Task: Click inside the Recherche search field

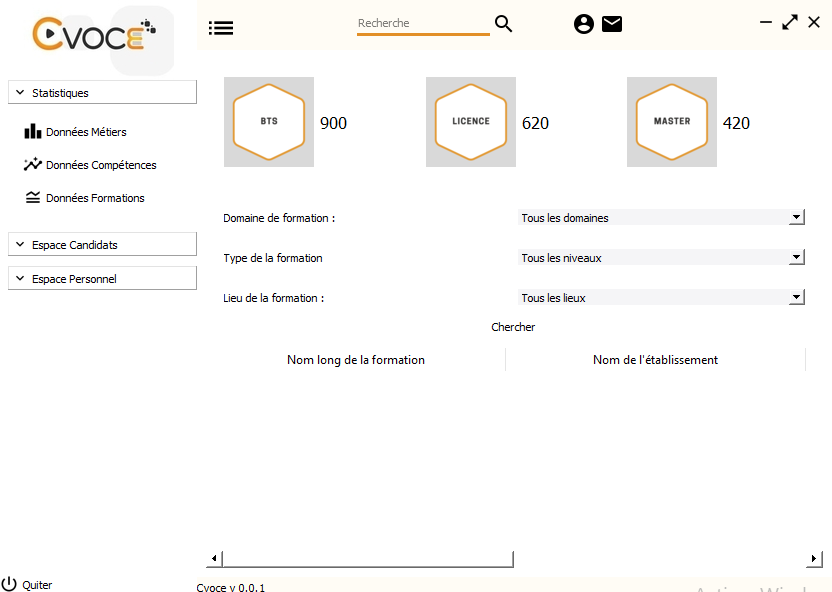Action: [x=420, y=23]
